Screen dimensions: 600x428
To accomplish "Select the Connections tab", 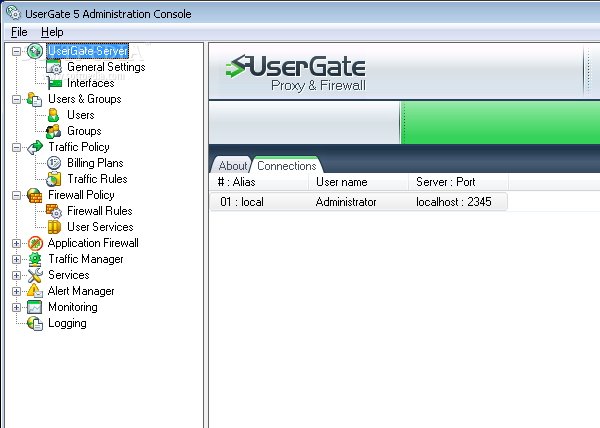I will pyautogui.click(x=287, y=166).
